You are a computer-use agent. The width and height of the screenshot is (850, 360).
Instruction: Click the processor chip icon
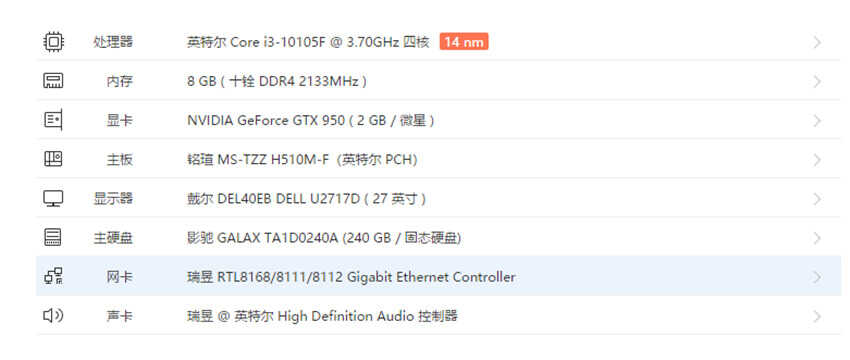(53, 42)
